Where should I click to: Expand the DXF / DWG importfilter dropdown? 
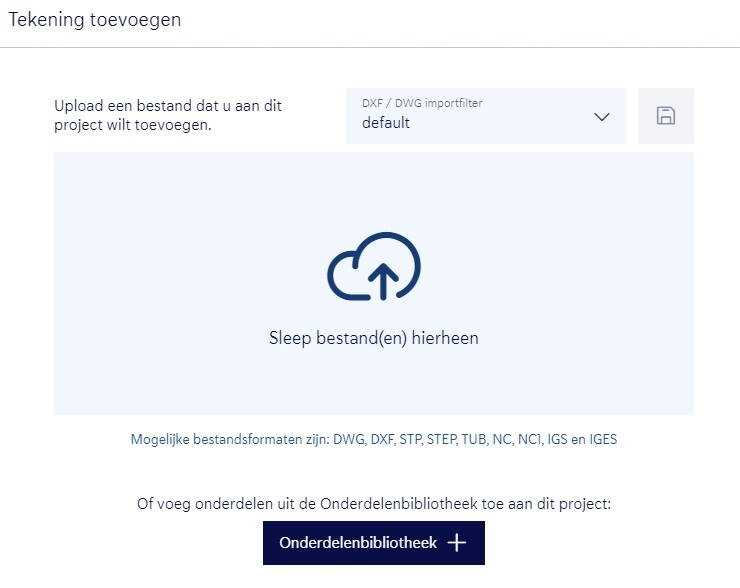(x=485, y=116)
